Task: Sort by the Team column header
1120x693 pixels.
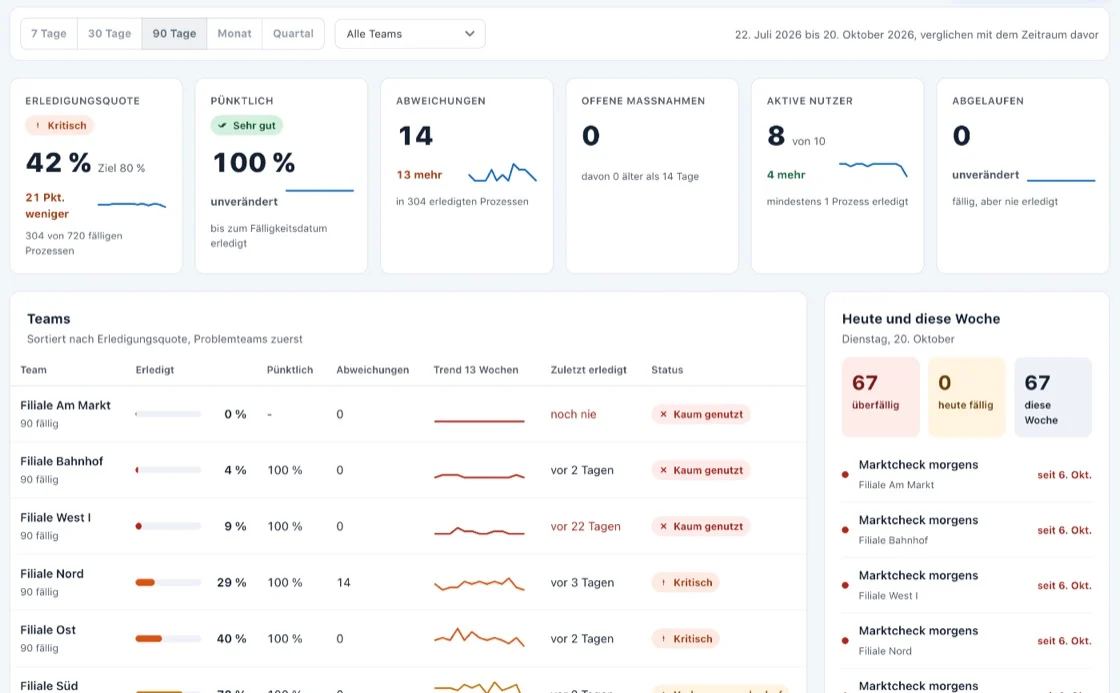Action: point(34,370)
